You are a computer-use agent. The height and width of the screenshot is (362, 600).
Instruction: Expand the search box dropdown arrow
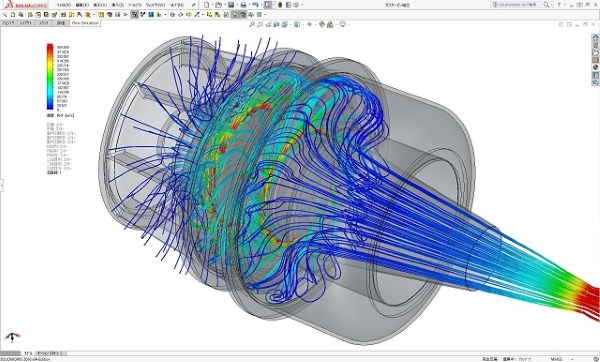[551, 5]
